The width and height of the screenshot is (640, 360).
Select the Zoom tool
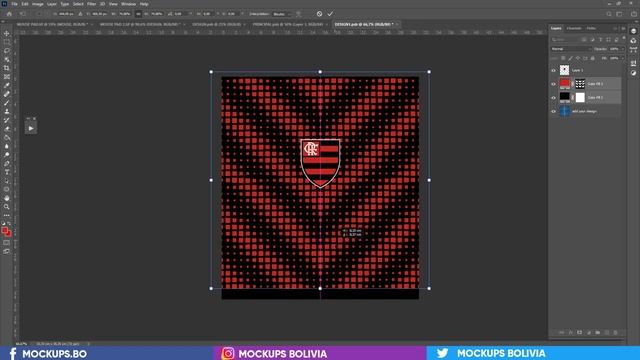[x=7, y=207]
